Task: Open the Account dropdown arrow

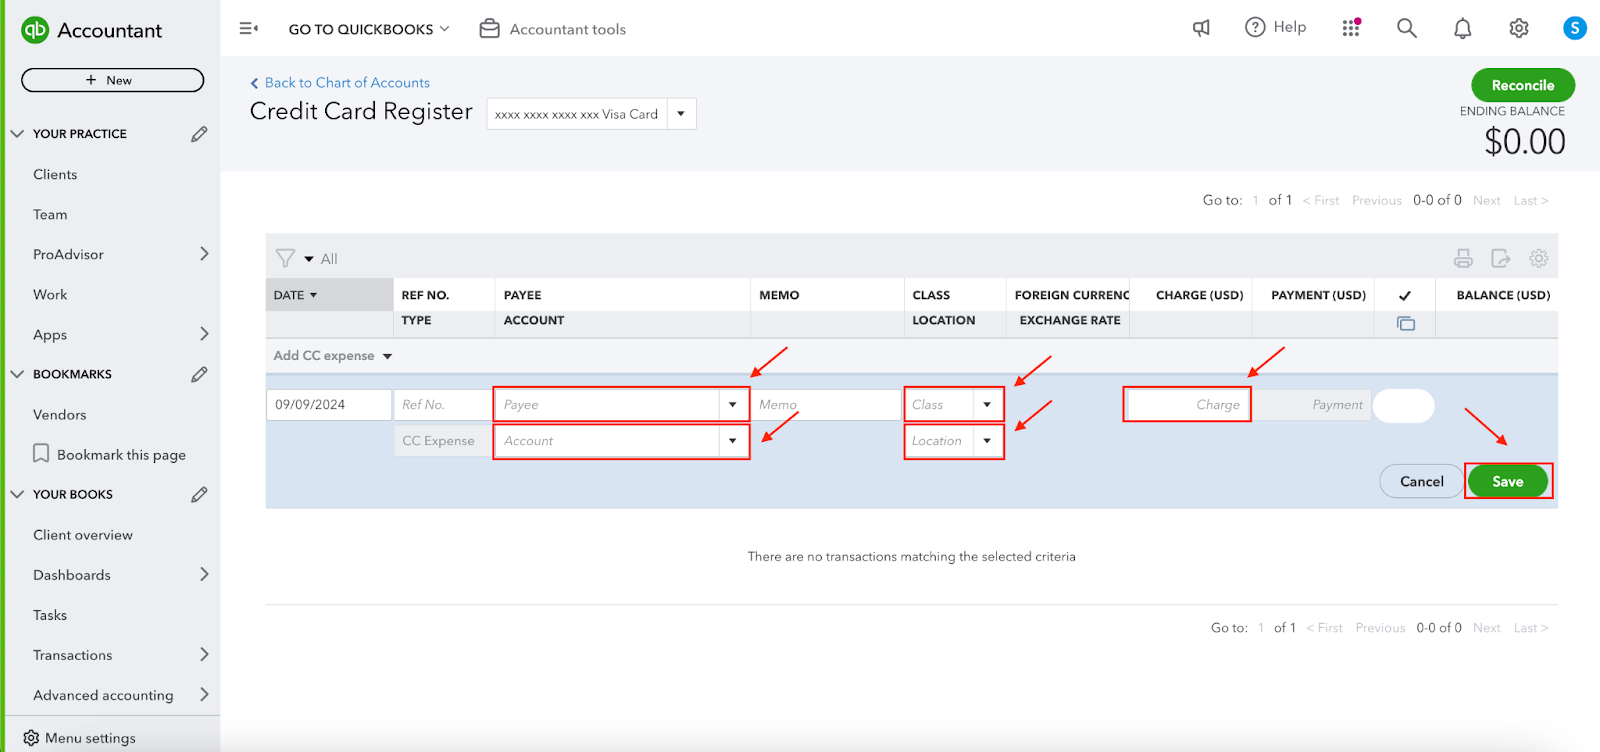Action: 733,441
